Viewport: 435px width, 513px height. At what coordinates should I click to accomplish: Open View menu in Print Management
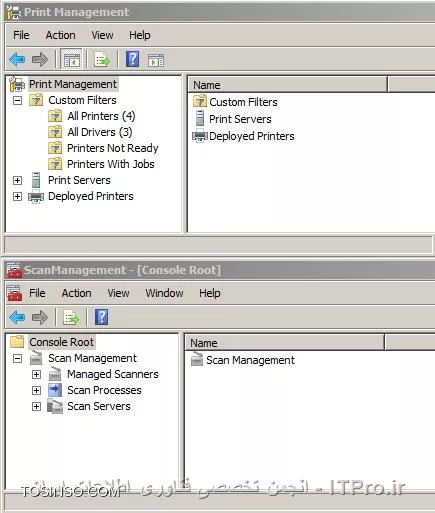click(x=102, y=35)
